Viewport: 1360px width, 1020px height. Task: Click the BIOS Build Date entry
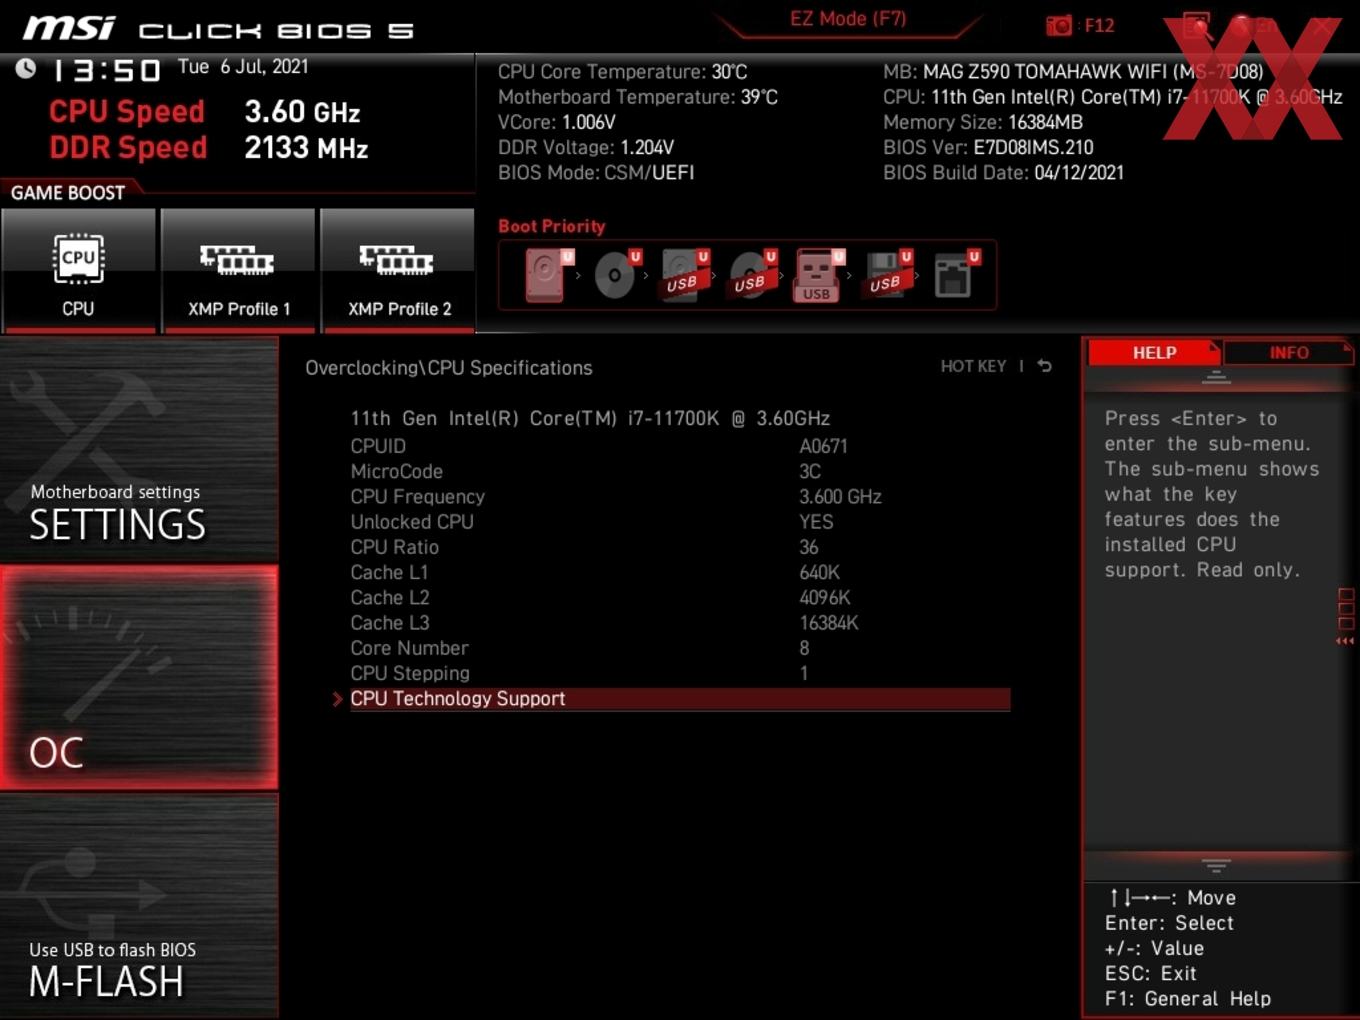pyautogui.click(x=1003, y=172)
